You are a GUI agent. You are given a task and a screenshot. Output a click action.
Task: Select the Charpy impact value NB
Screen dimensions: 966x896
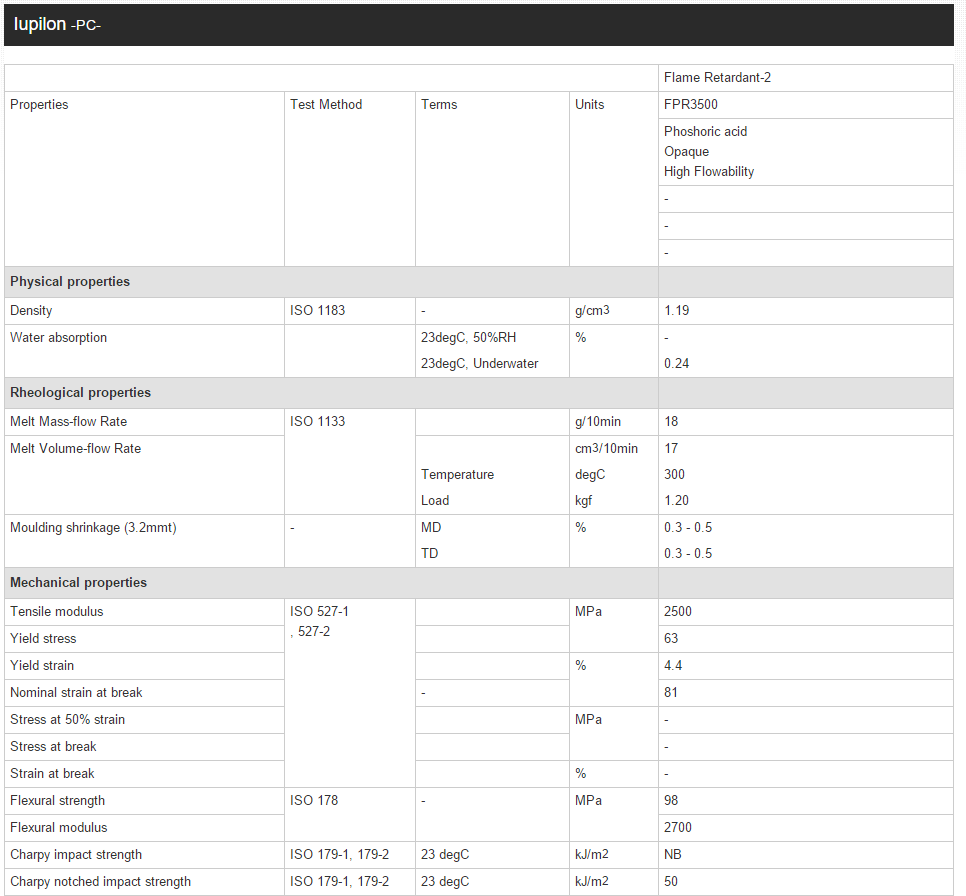pos(673,855)
